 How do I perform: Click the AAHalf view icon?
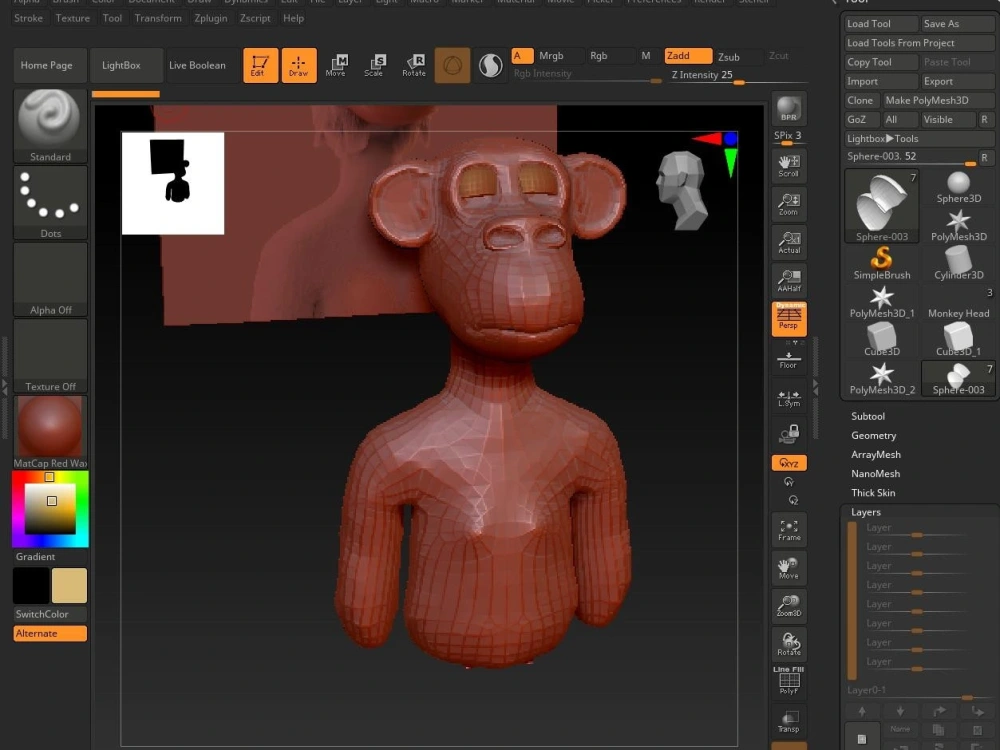[789, 281]
